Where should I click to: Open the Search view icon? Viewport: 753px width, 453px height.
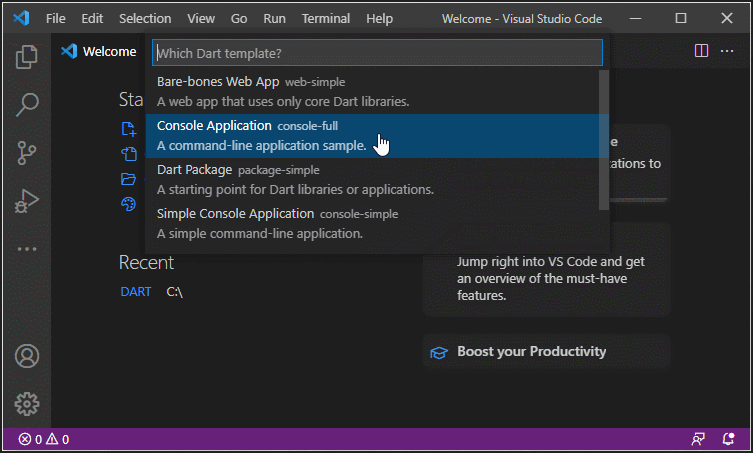pos(26,104)
